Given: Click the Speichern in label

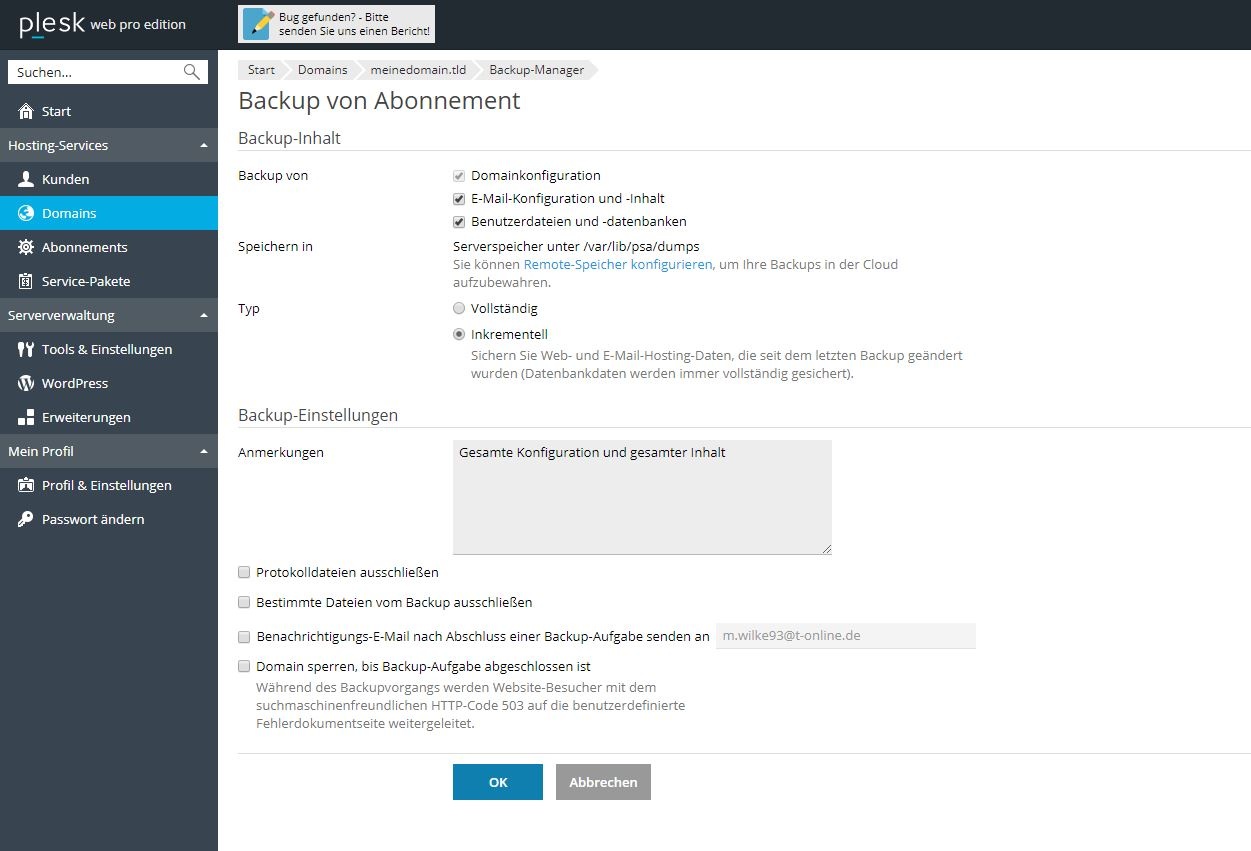Looking at the screenshot, I should (x=275, y=246).
